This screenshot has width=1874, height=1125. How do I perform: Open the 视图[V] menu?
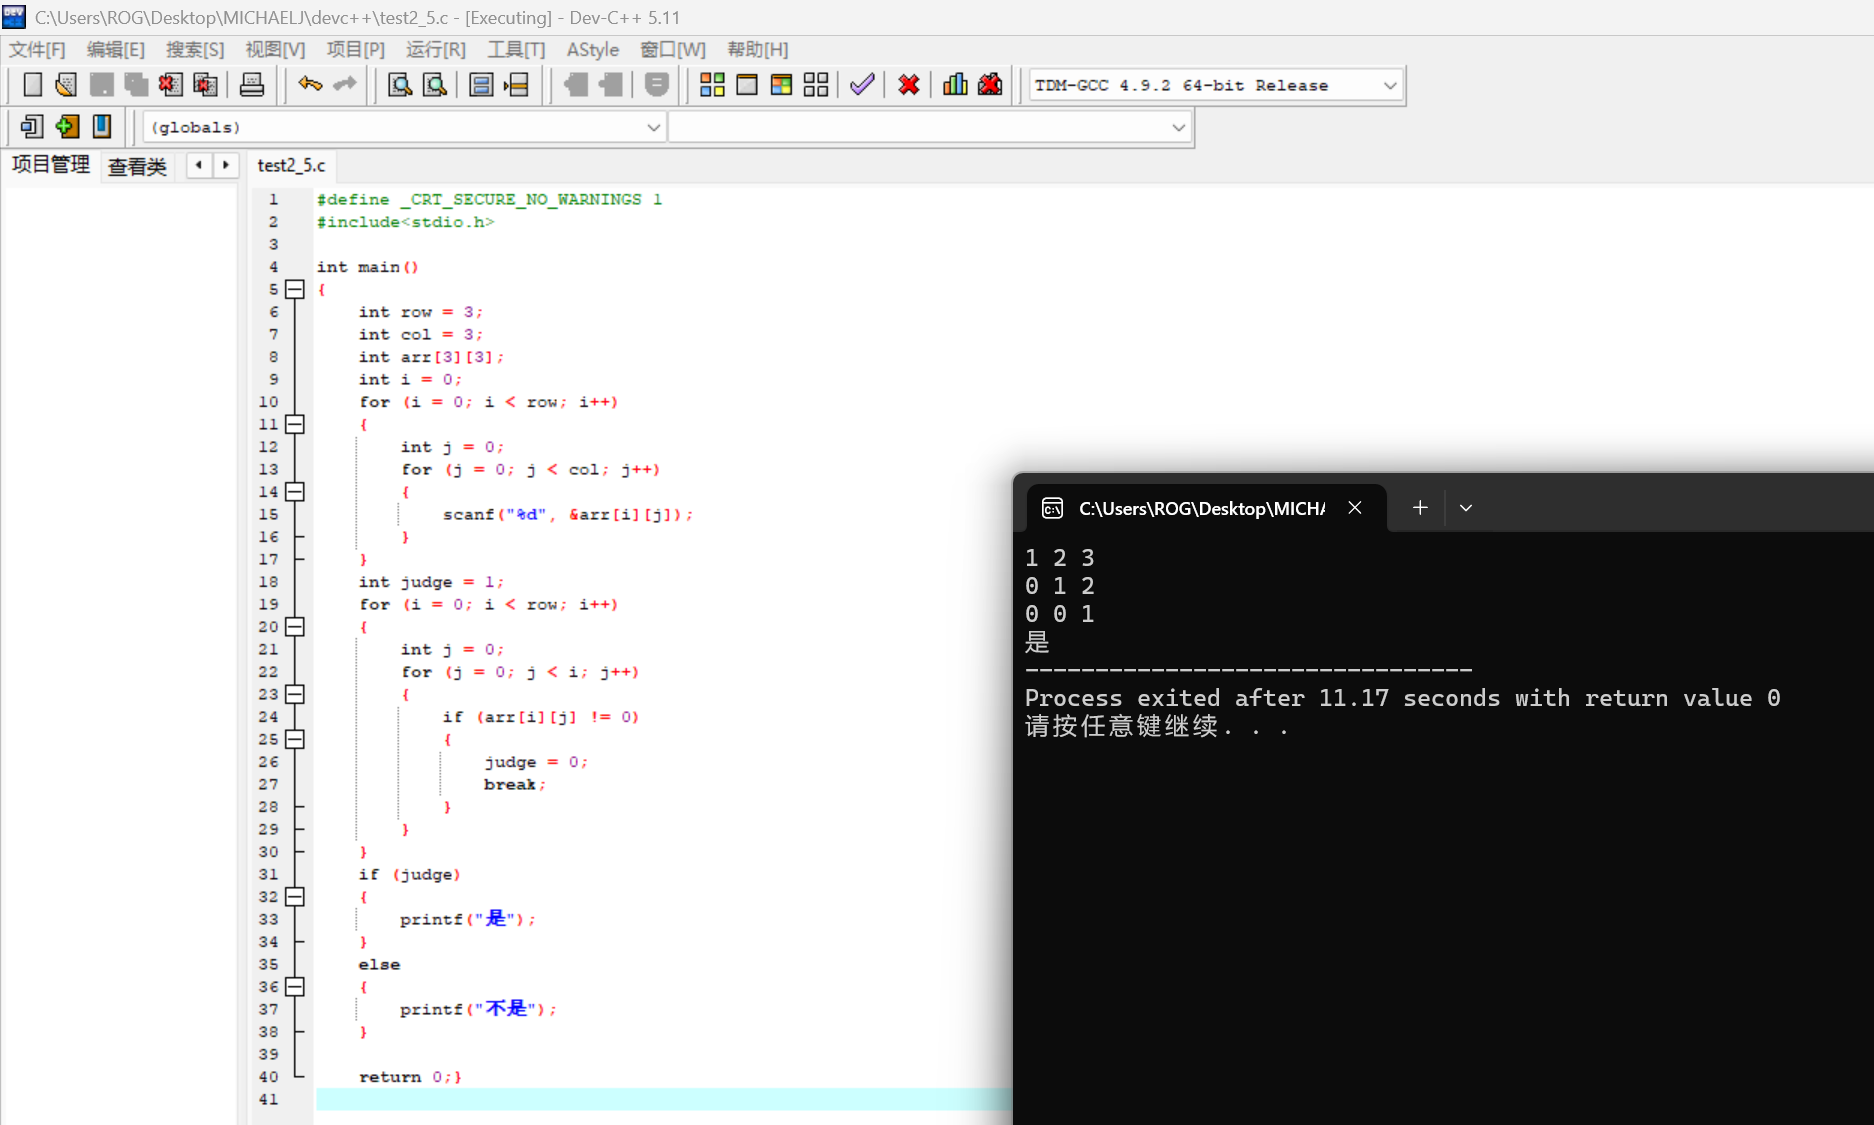275,50
